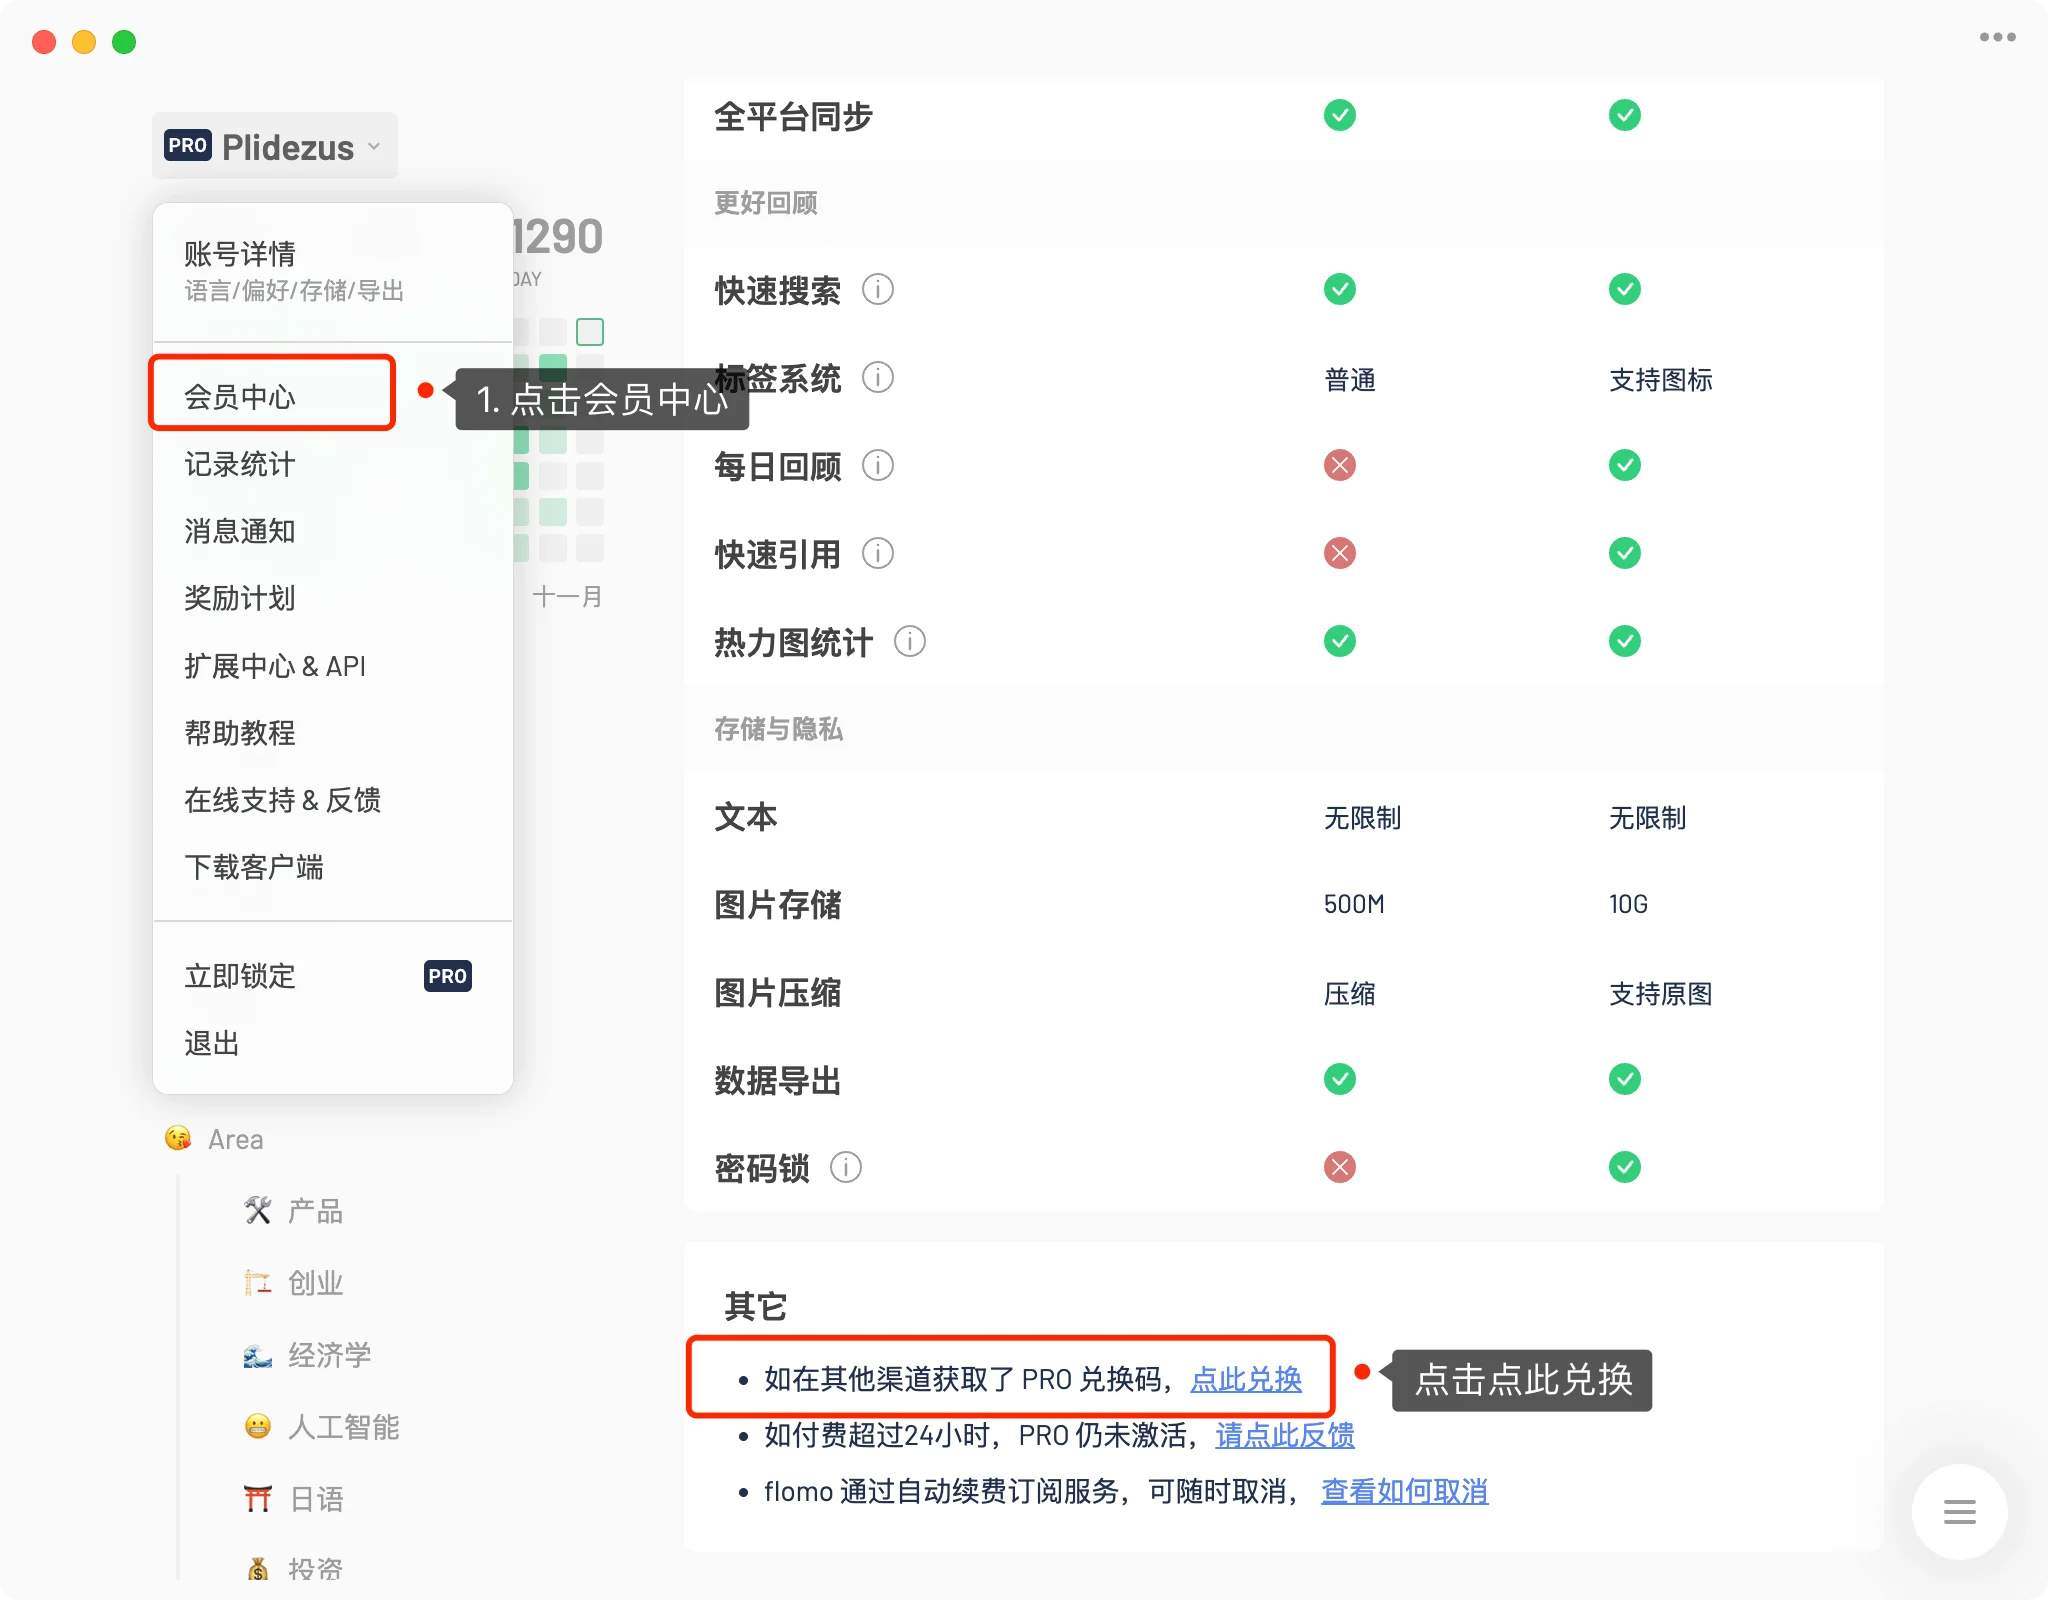Click 立即锁定 lock now
2048x1600 pixels.
(240, 976)
